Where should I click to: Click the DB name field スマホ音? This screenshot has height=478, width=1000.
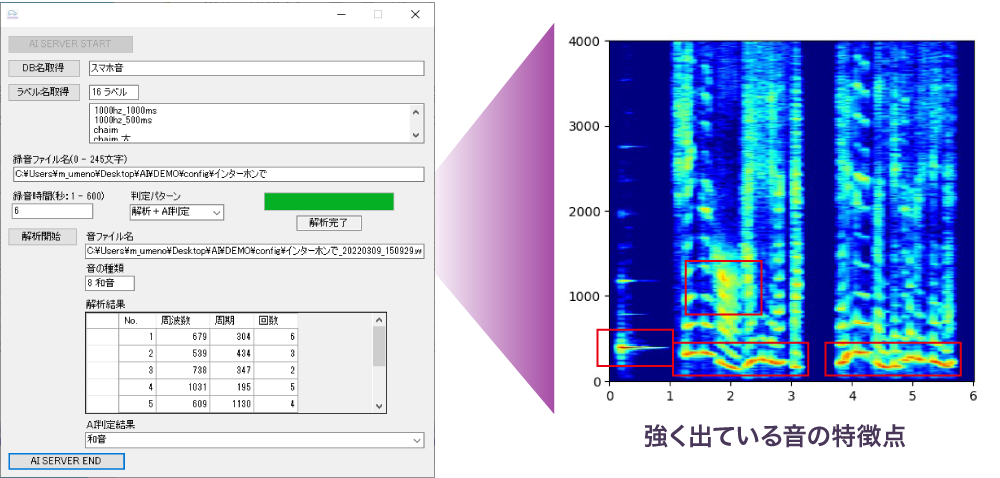tap(256, 69)
